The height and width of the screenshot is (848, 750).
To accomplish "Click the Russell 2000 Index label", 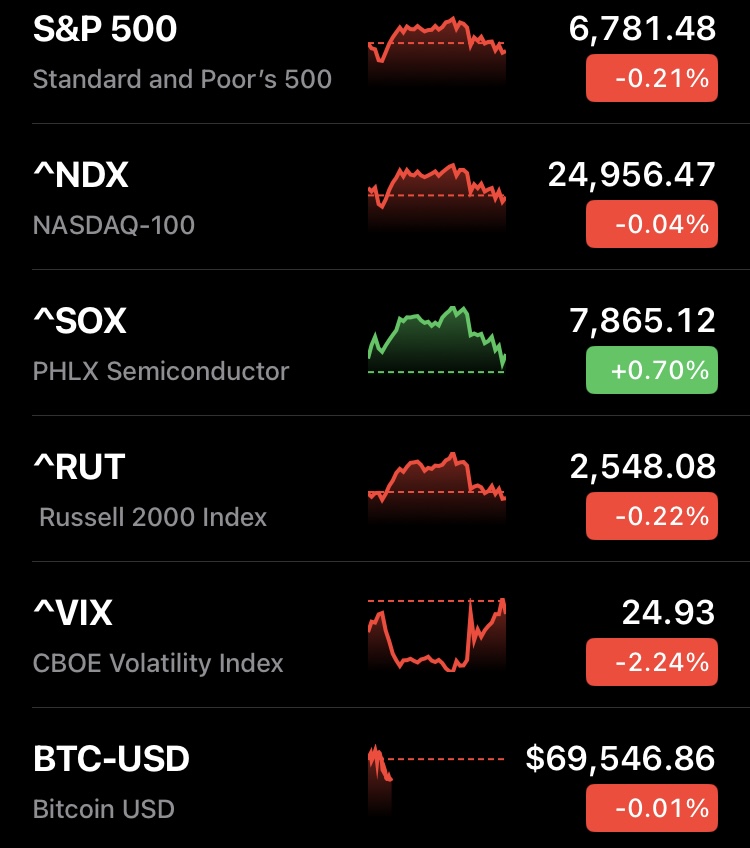I will 153,517.
